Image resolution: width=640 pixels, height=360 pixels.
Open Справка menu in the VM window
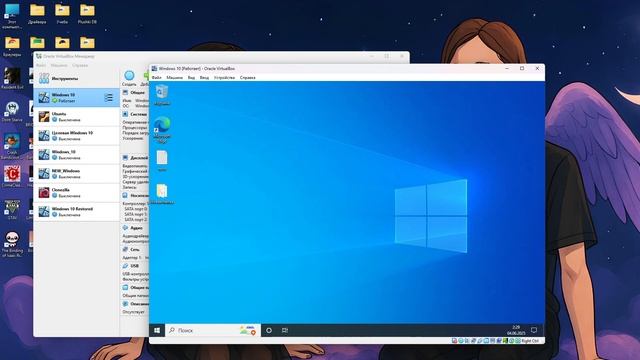coord(247,78)
